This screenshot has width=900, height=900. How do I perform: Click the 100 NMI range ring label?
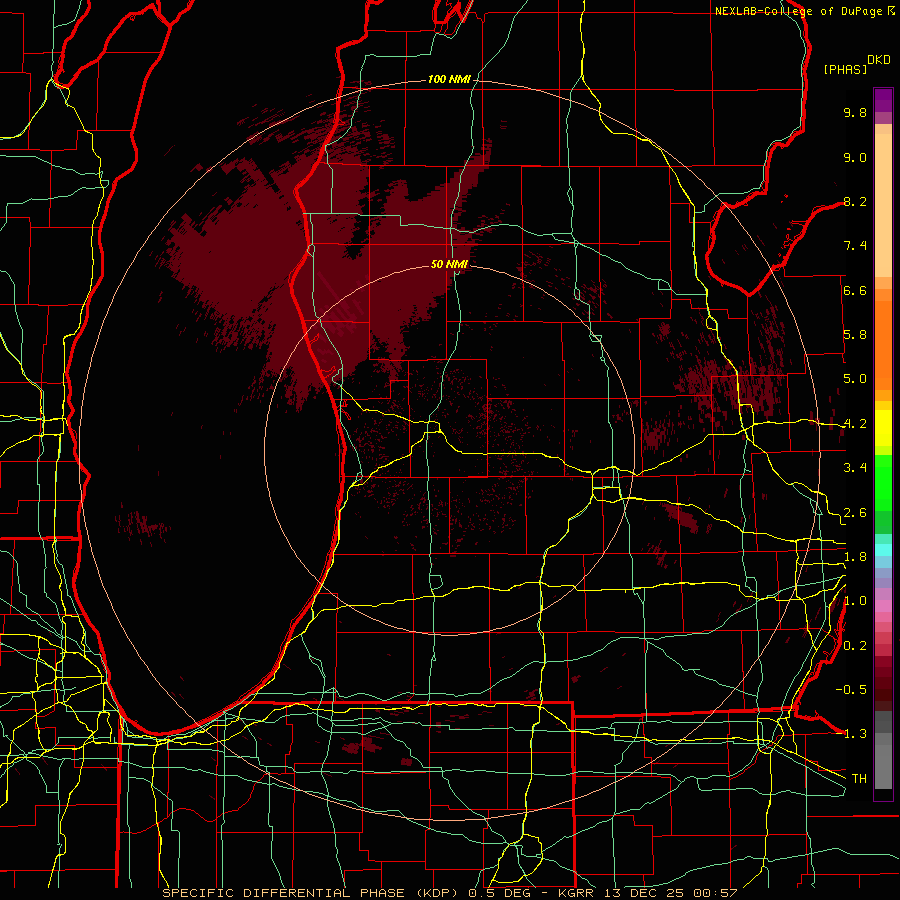(449, 79)
